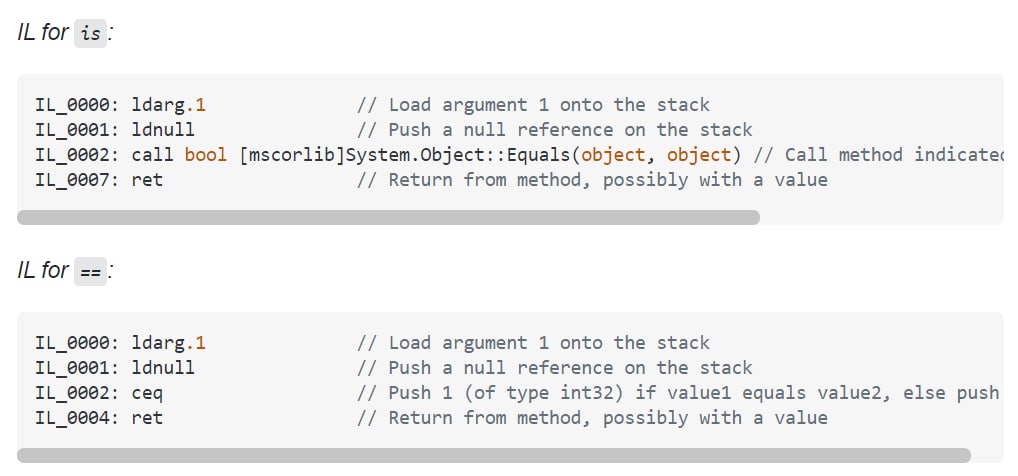The width and height of the screenshot is (1018, 476).
Task: Click the second code block's horizontal scrollbar thumb
Action: pyautogui.click(x=494, y=455)
